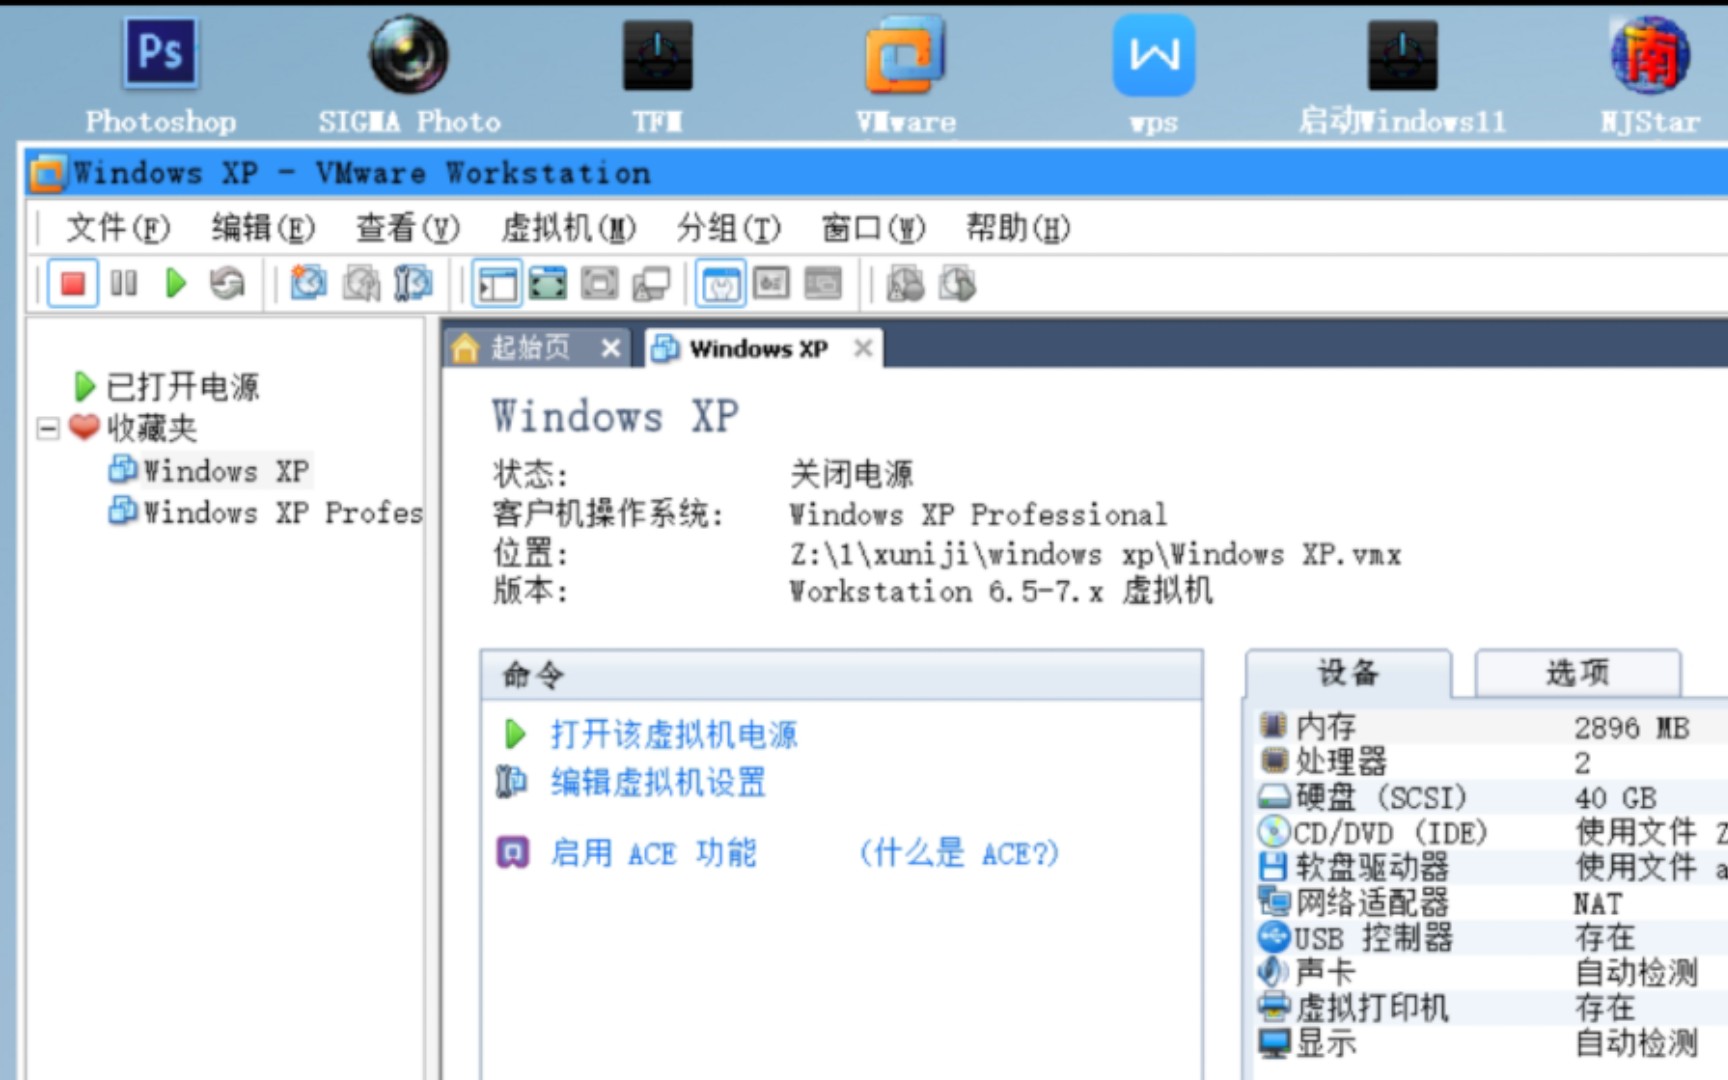Click the 命令 panel header
This screenshot has width=1728, height=1080.
(x=842, y=675)
